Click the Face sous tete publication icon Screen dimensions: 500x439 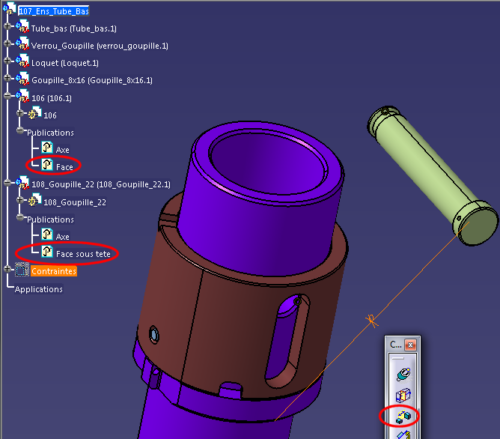(x=47, y=252)
